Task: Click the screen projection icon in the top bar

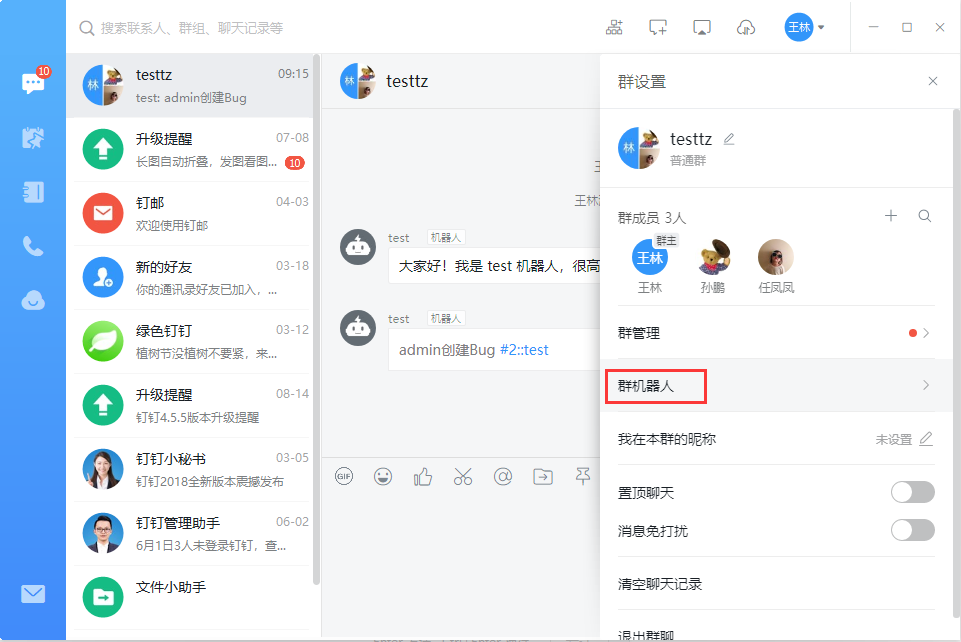Action: pyautogui.click(x=702, y=28)
